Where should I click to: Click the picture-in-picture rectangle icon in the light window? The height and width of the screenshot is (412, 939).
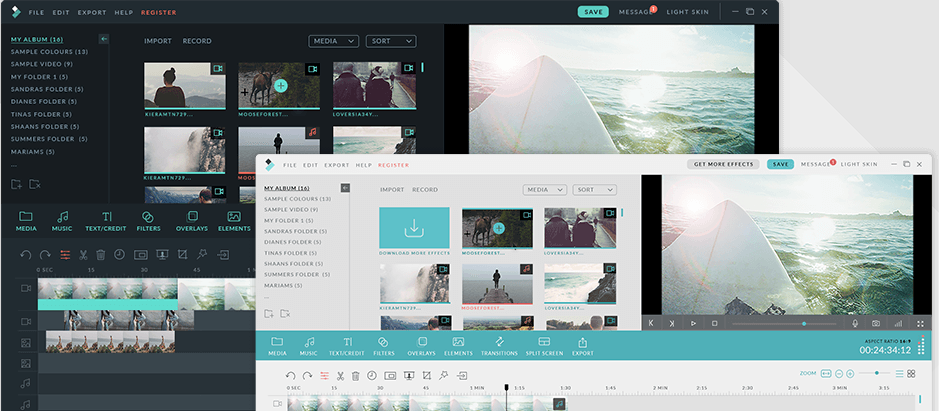click(x=390, y=376)
